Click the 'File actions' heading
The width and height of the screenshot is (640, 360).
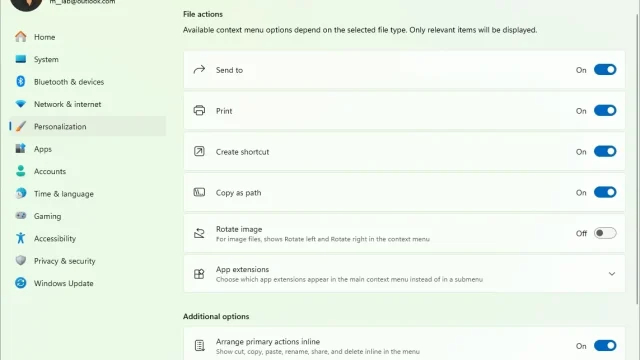click(x=203, y=14)
